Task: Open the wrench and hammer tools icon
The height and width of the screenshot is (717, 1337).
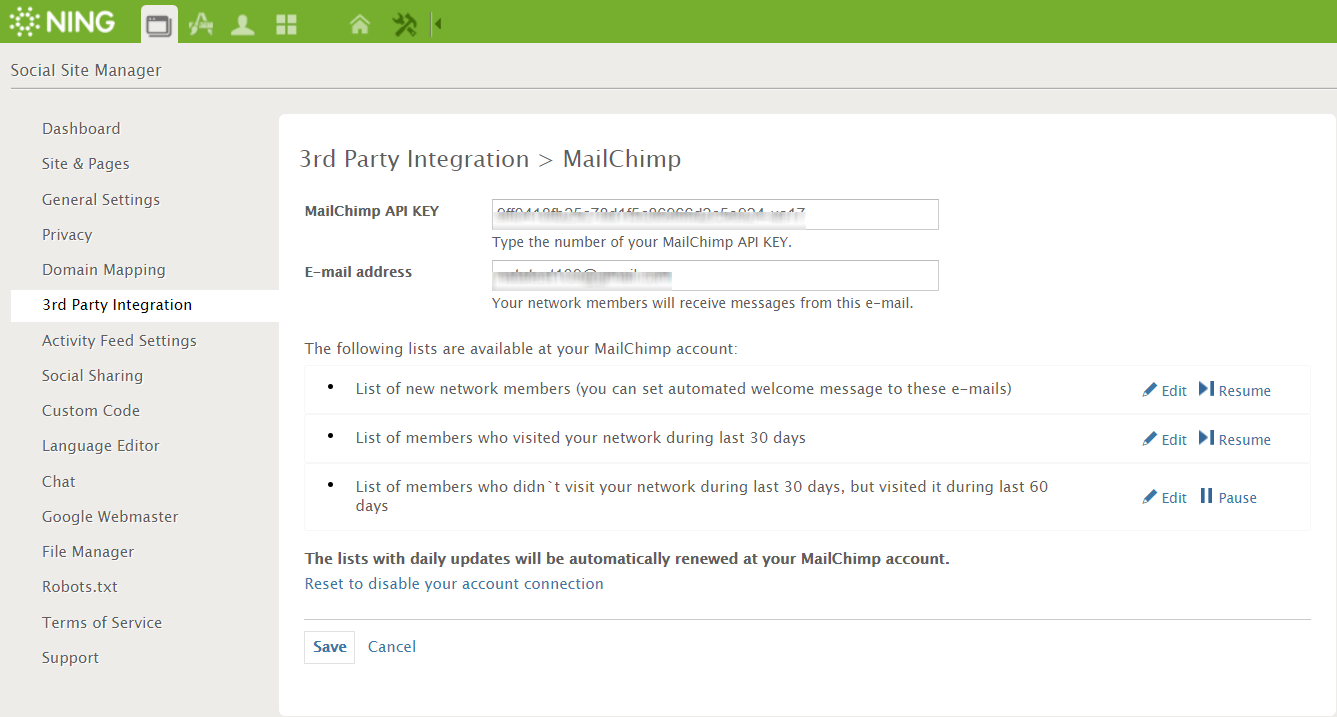Action: pyautogui.click(x=404, y=25)
